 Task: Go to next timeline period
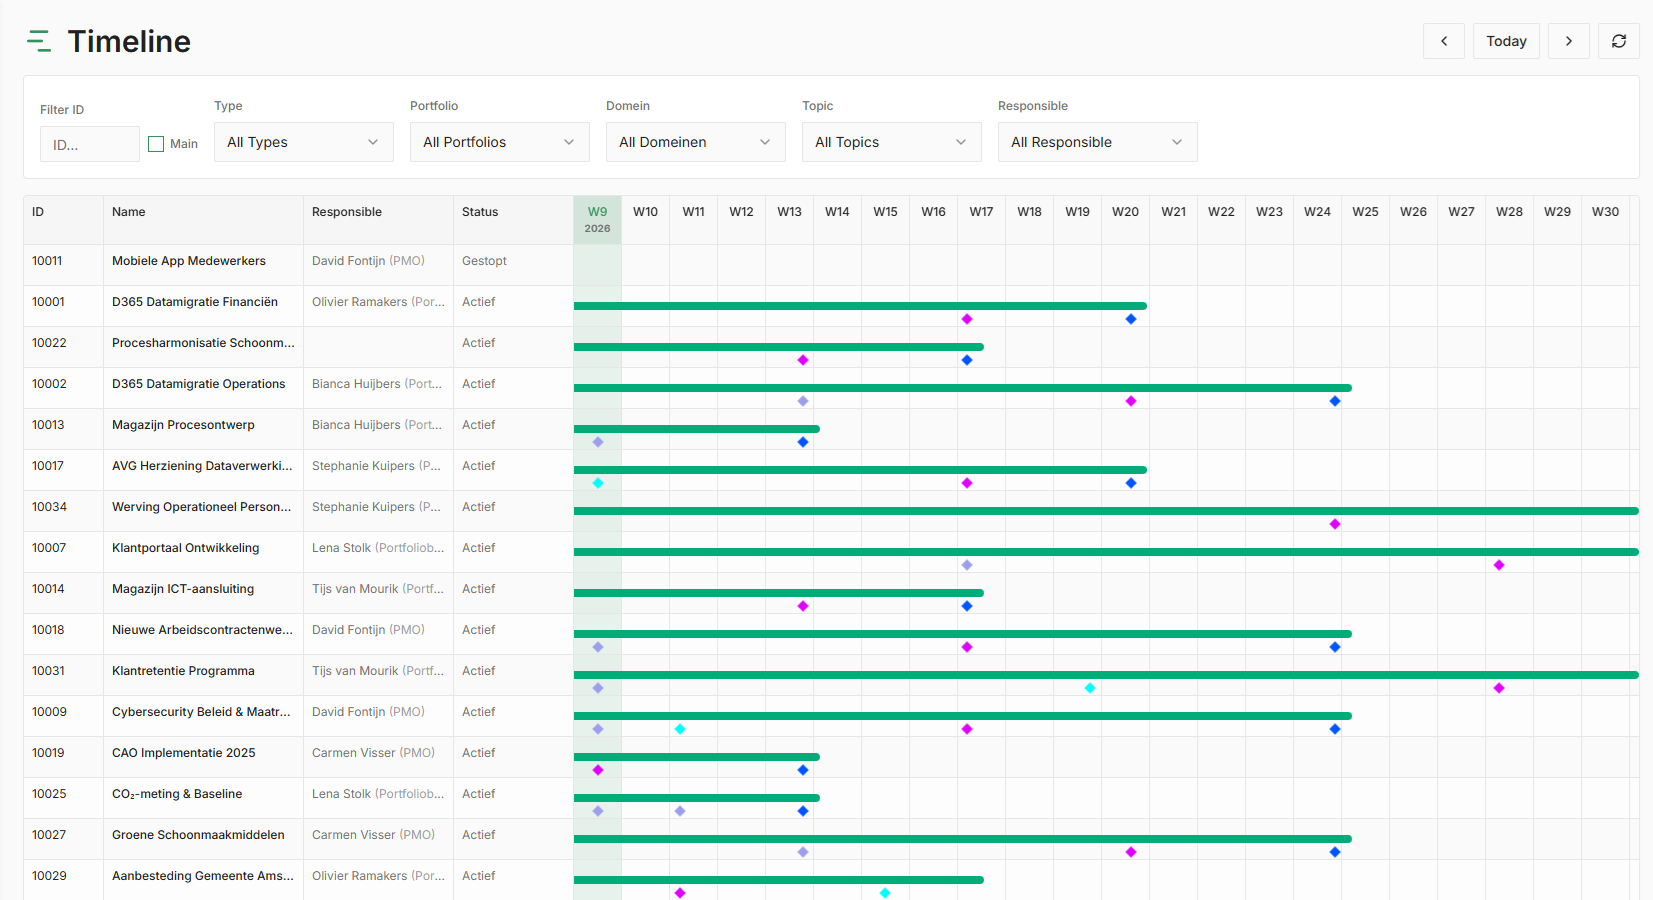(x=1568, y=41)
